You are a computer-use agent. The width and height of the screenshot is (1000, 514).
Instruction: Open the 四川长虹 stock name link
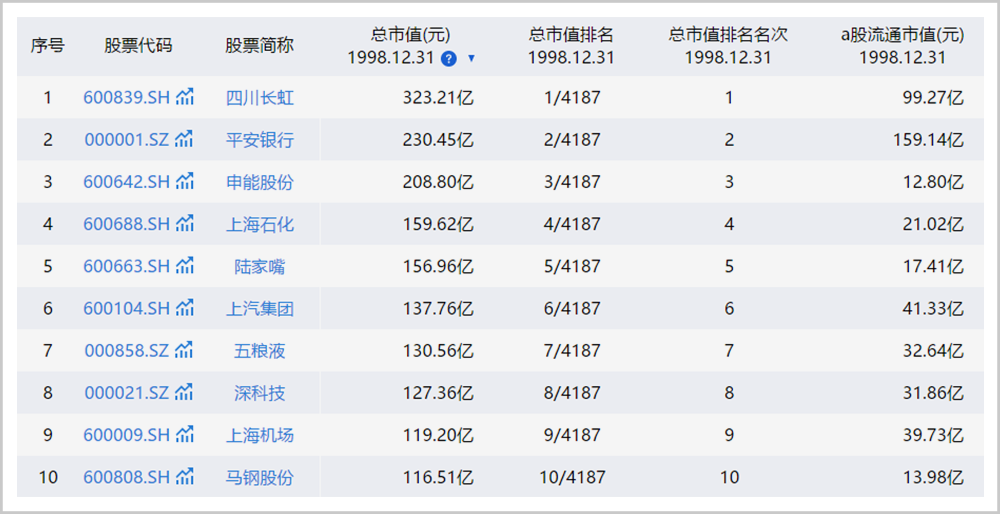click(260, 98)
